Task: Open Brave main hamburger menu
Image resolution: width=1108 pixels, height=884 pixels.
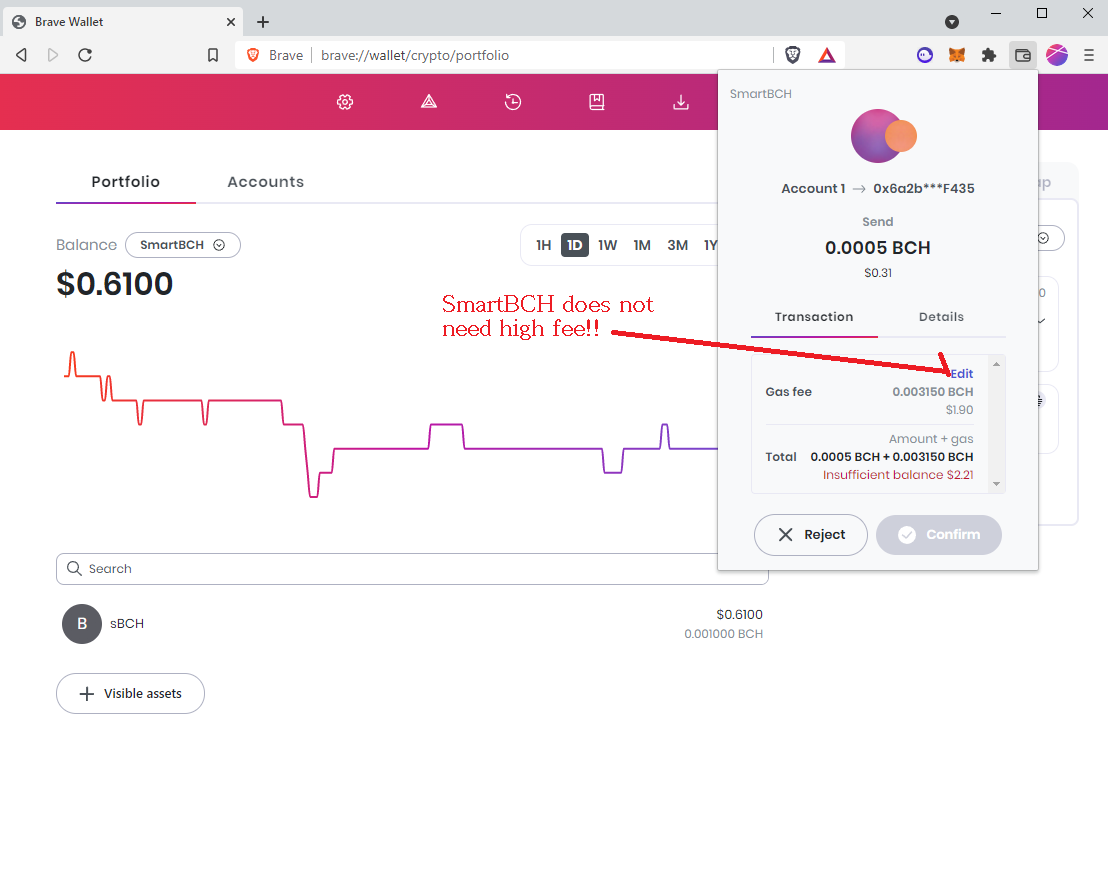Action: [1089, 55]
